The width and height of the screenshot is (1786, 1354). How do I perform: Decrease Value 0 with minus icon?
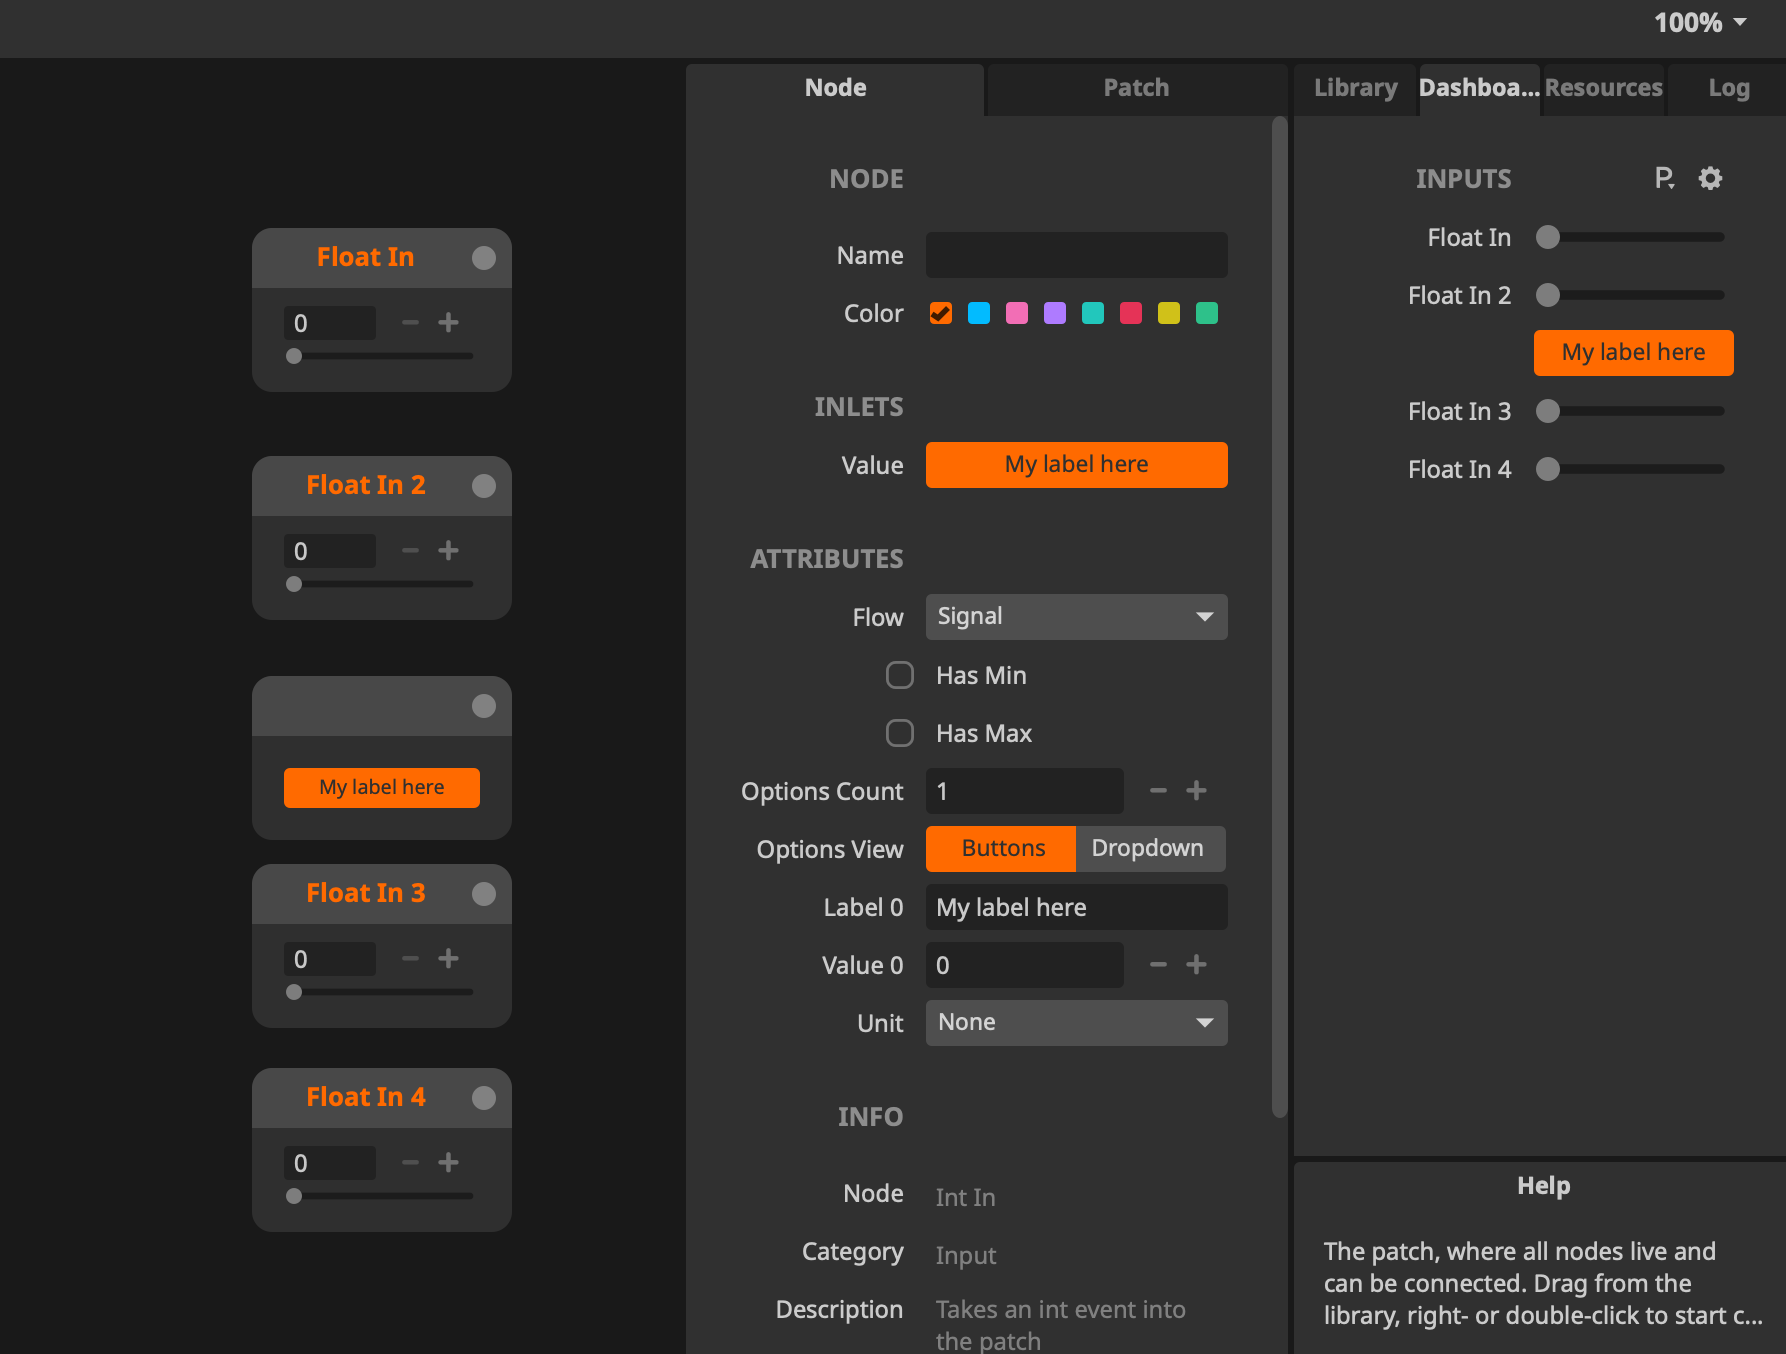pos(1158,965)
